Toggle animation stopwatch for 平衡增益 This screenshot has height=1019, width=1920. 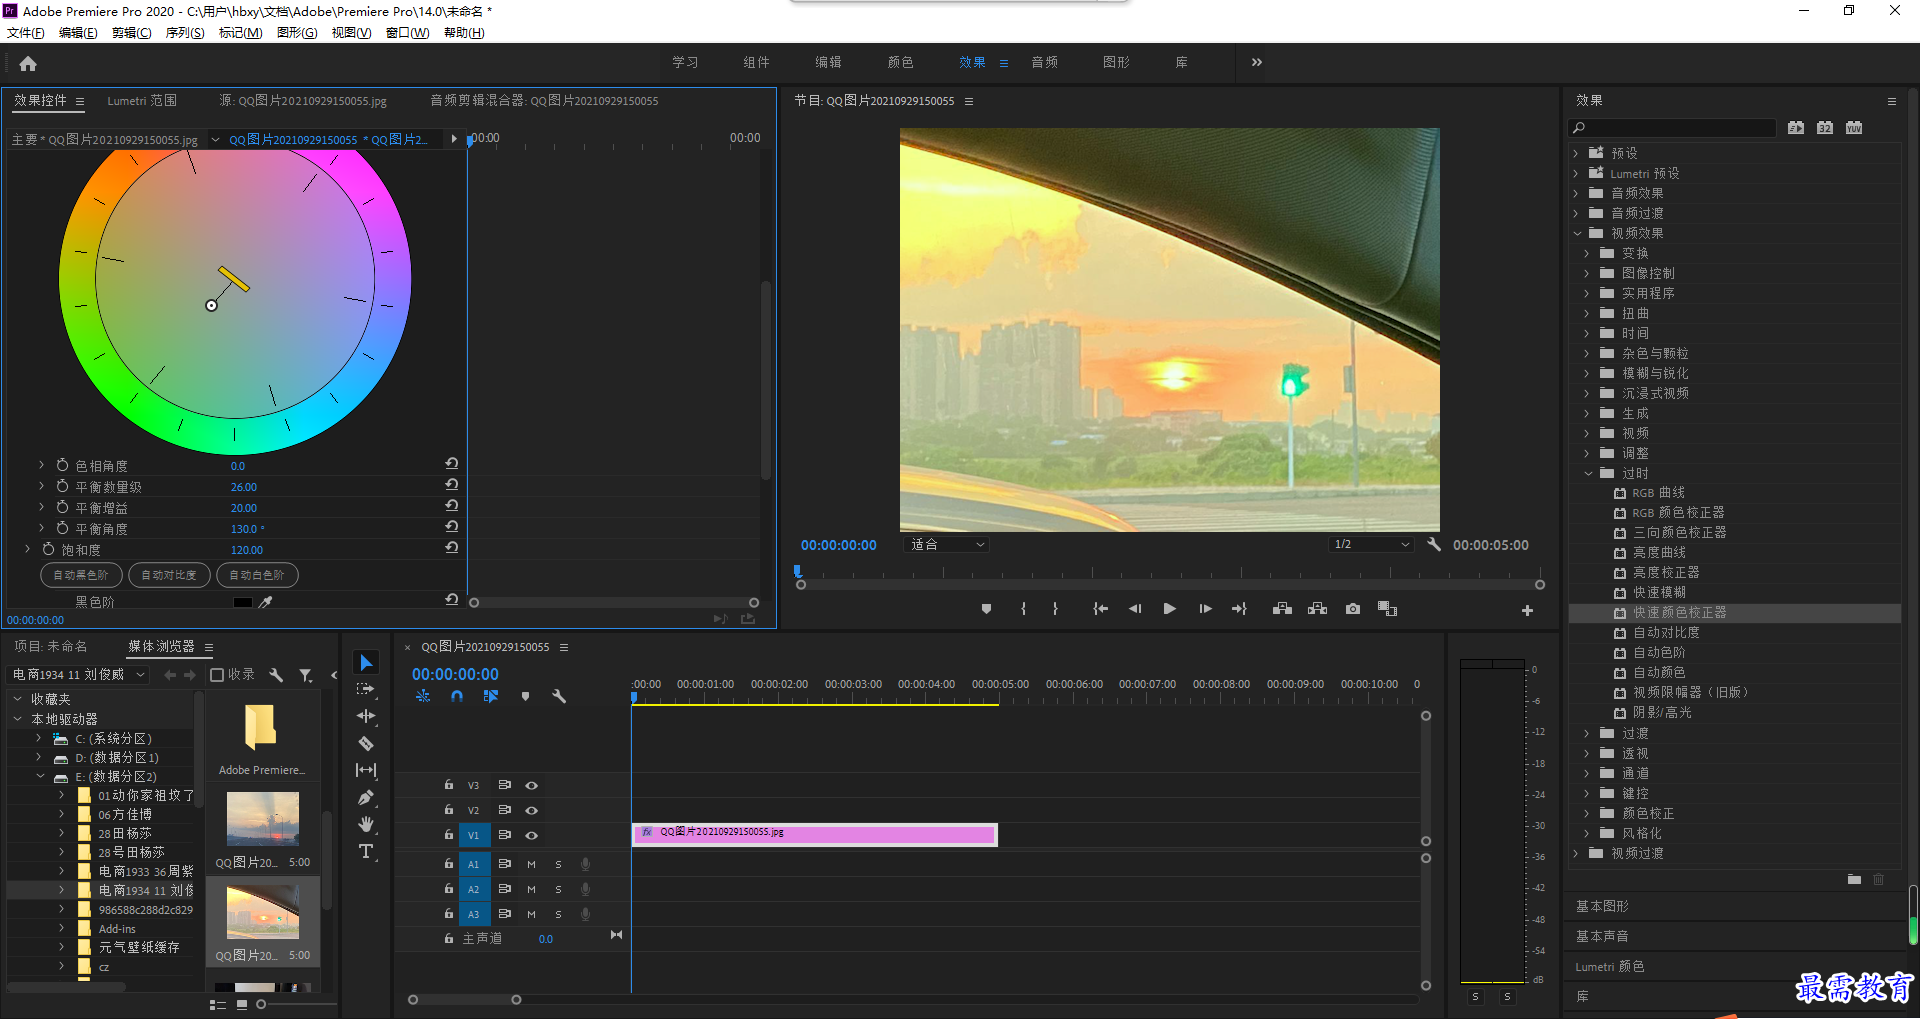point(62,507)
